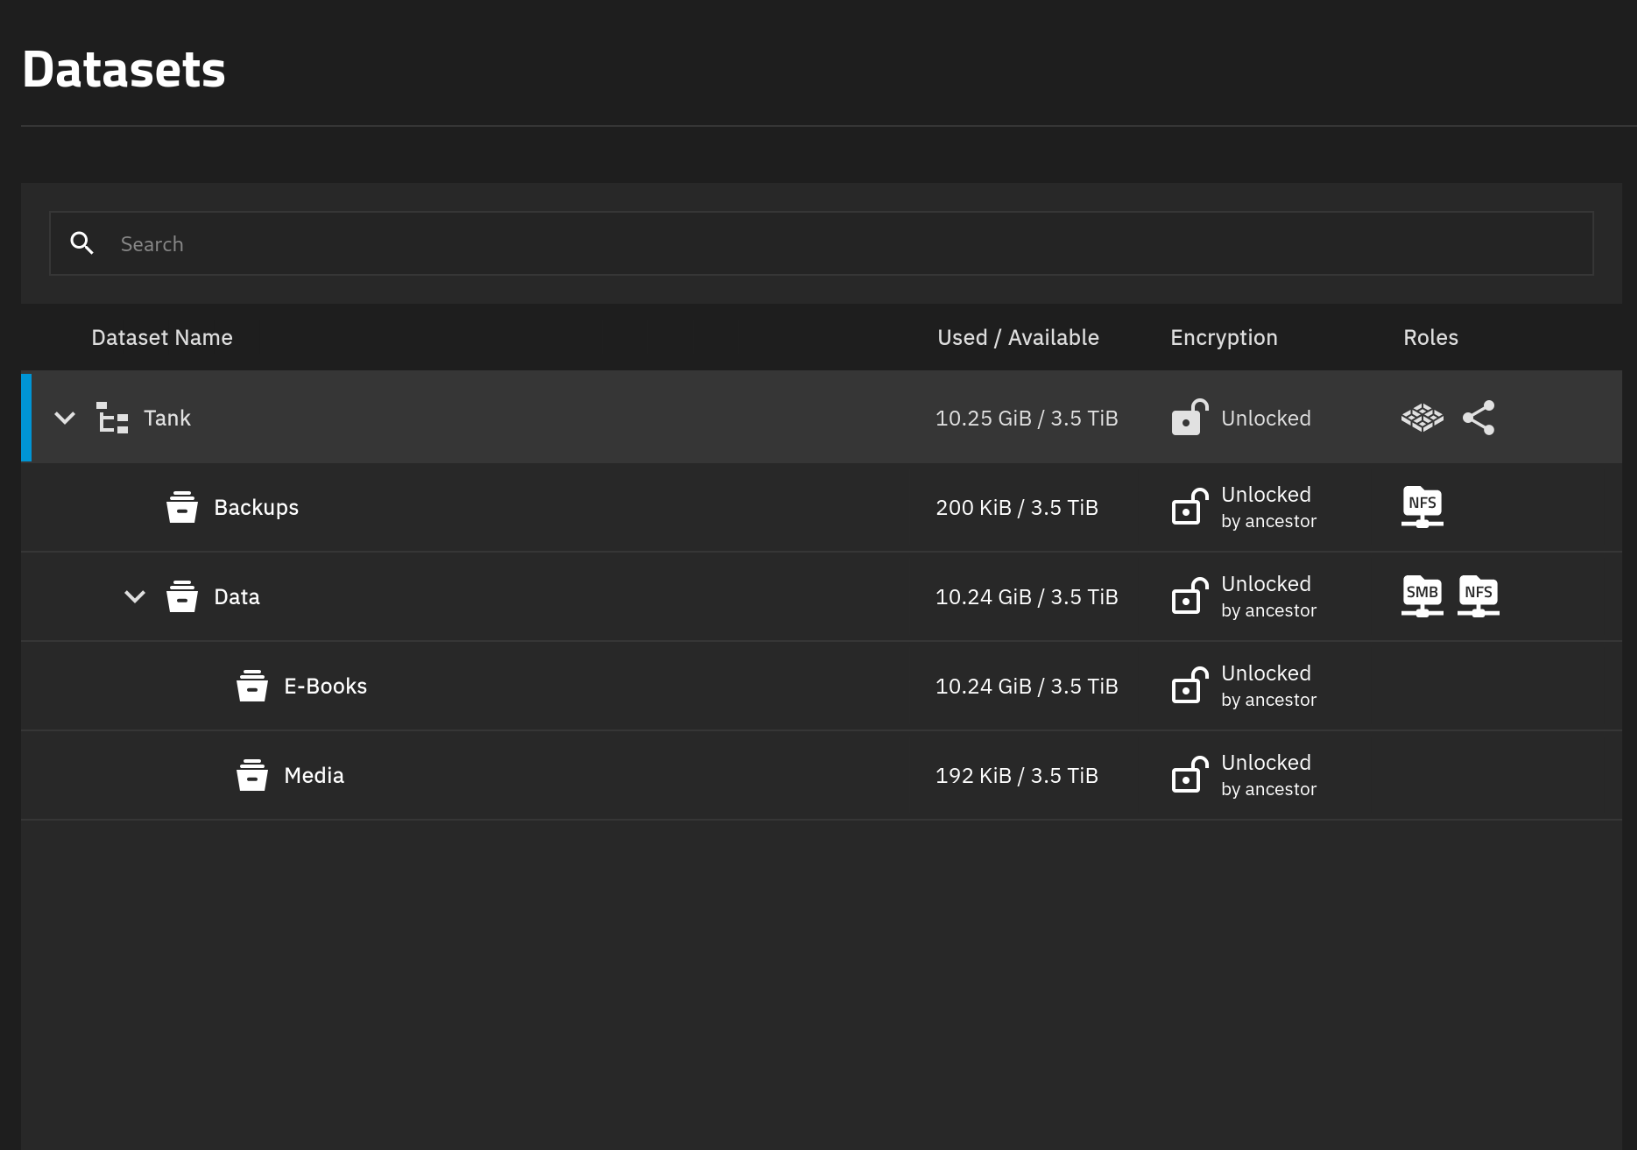Click the share role icon on Tank row
1637x1150 pixels.
1478,417
